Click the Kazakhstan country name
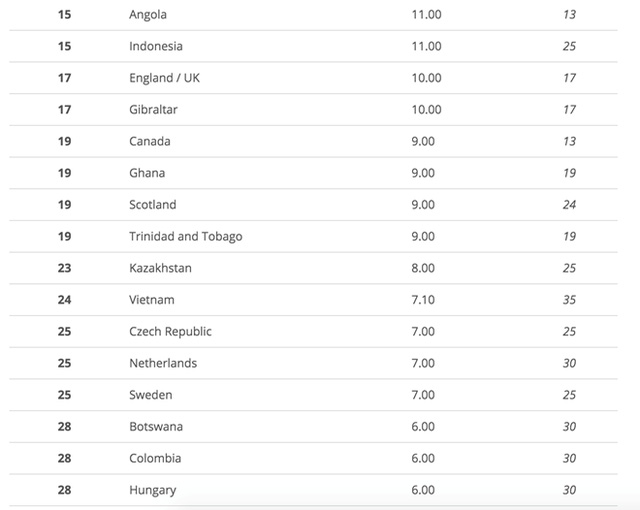 click(x=160, y=268)
